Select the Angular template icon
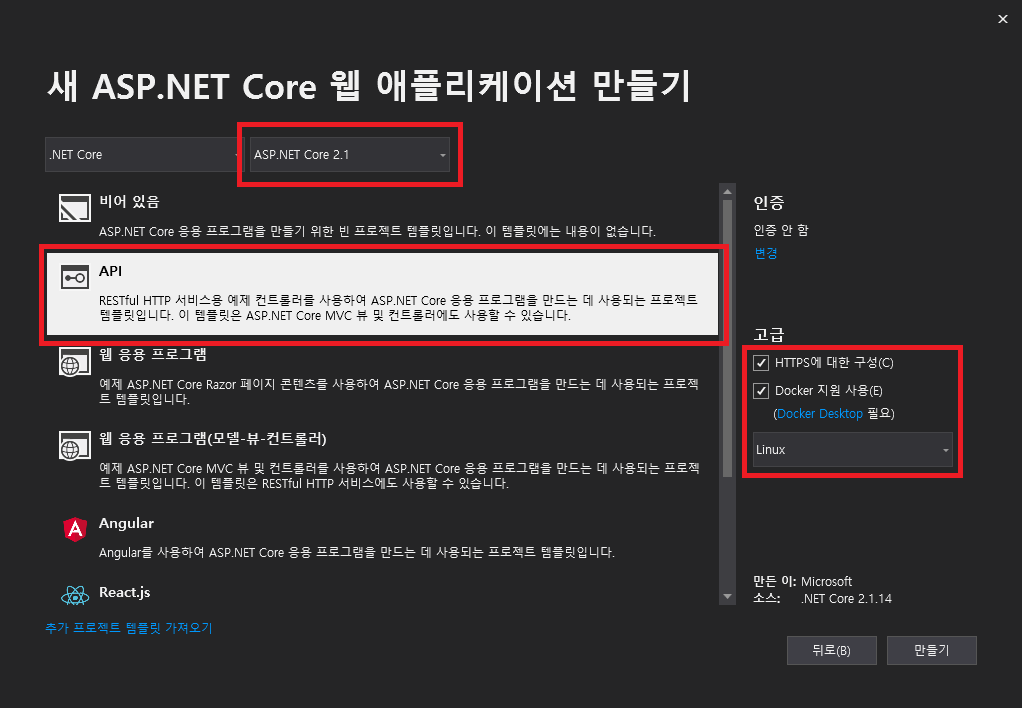Viewport: 1022px width, 708px height. (75, 529)
